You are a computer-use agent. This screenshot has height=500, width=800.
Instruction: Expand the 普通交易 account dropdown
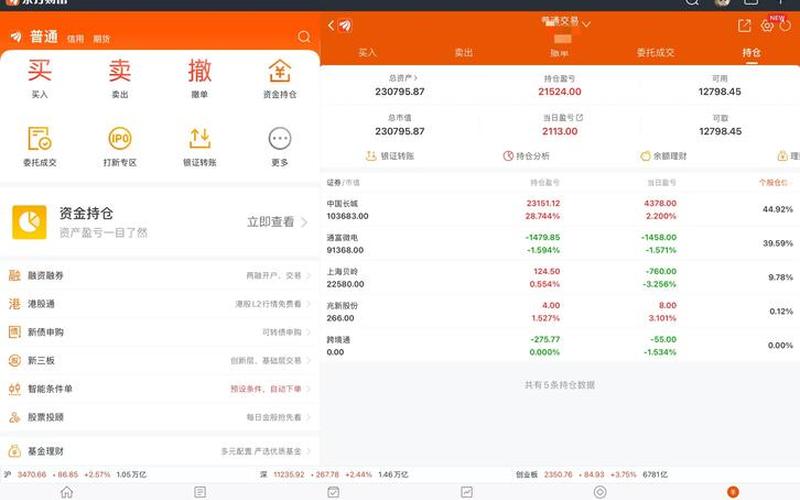coord(586,23)
